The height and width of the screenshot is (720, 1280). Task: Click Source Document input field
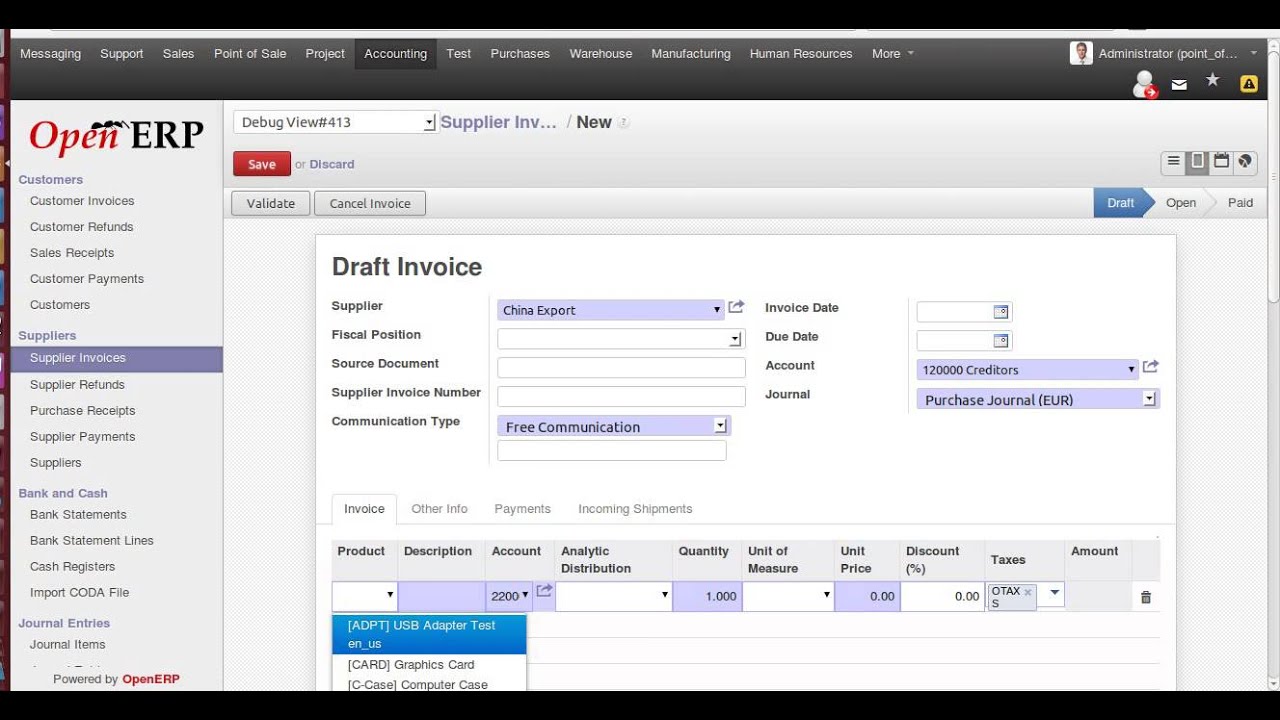621,367
